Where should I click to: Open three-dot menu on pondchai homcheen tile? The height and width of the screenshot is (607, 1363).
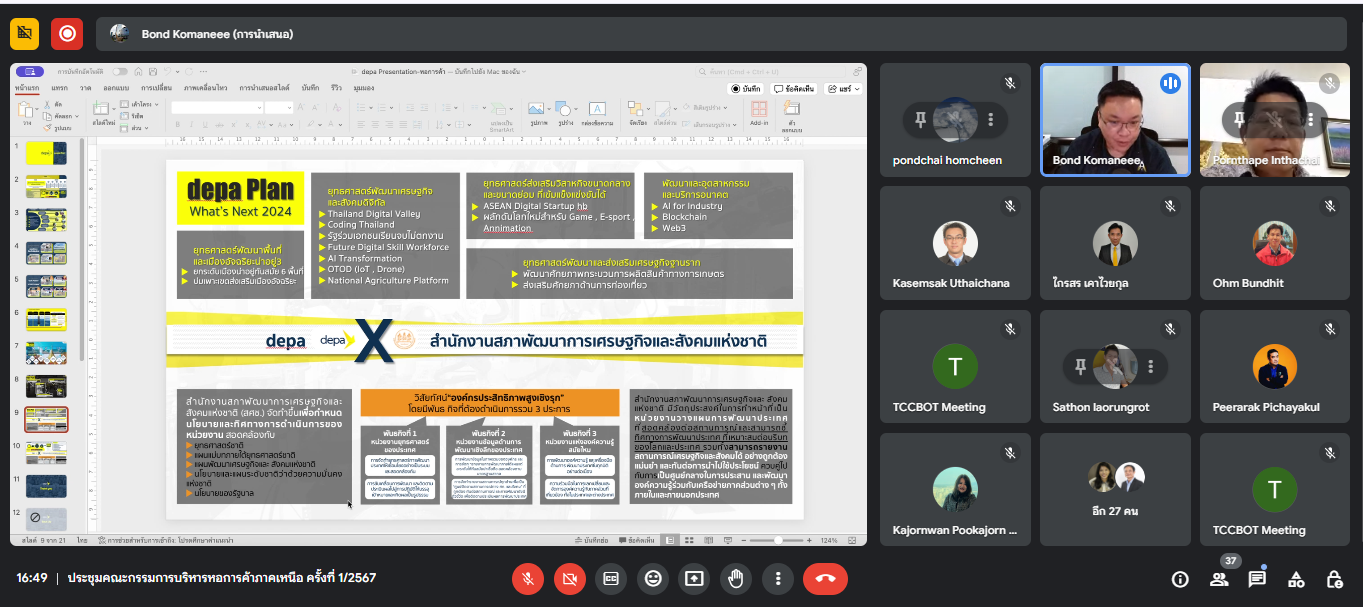(x=990, y=120)
